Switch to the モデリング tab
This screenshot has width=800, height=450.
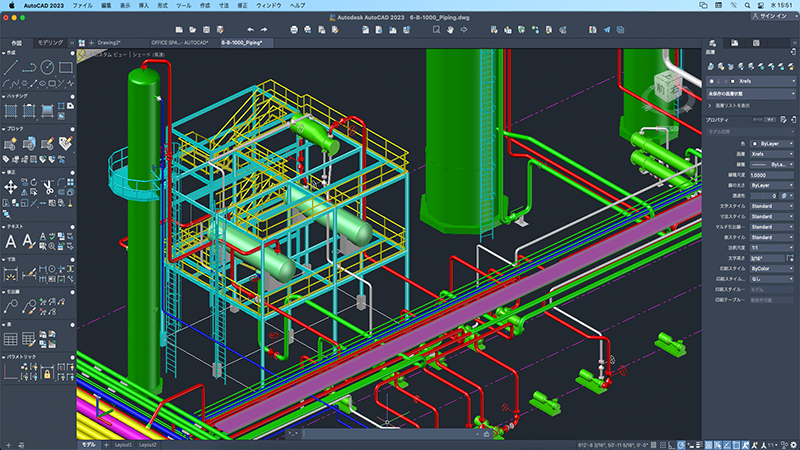tap(51, 43)
